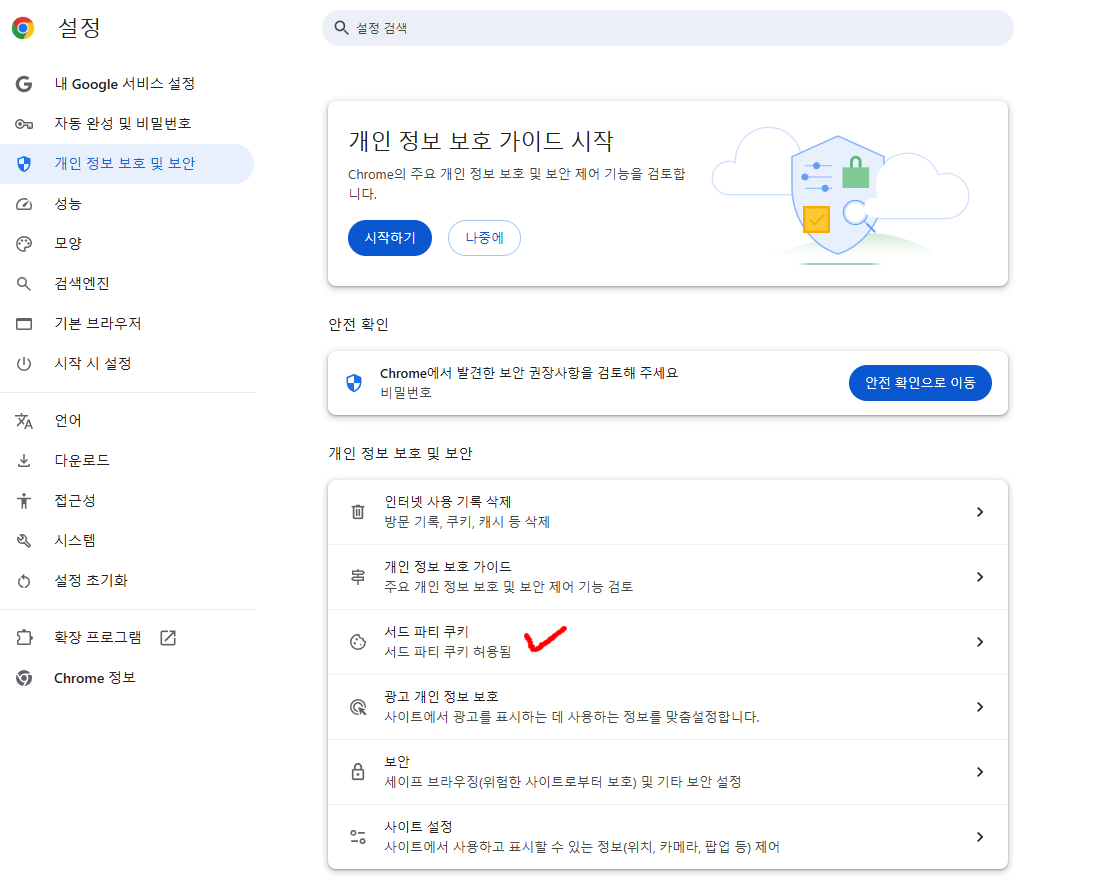Click the 사이트 설정 row title
The image size is (1117, 879).
coord(418,827)
